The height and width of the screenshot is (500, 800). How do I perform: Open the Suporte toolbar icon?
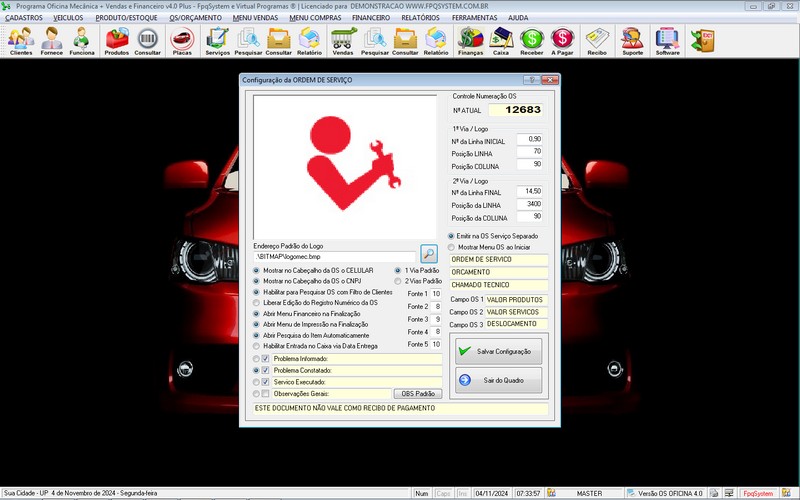(x=632, y=40)
